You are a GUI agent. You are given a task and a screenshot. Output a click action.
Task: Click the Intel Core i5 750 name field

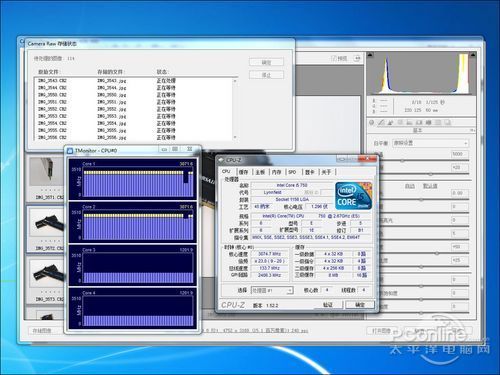pyautogui.click(x=292, y=185)
